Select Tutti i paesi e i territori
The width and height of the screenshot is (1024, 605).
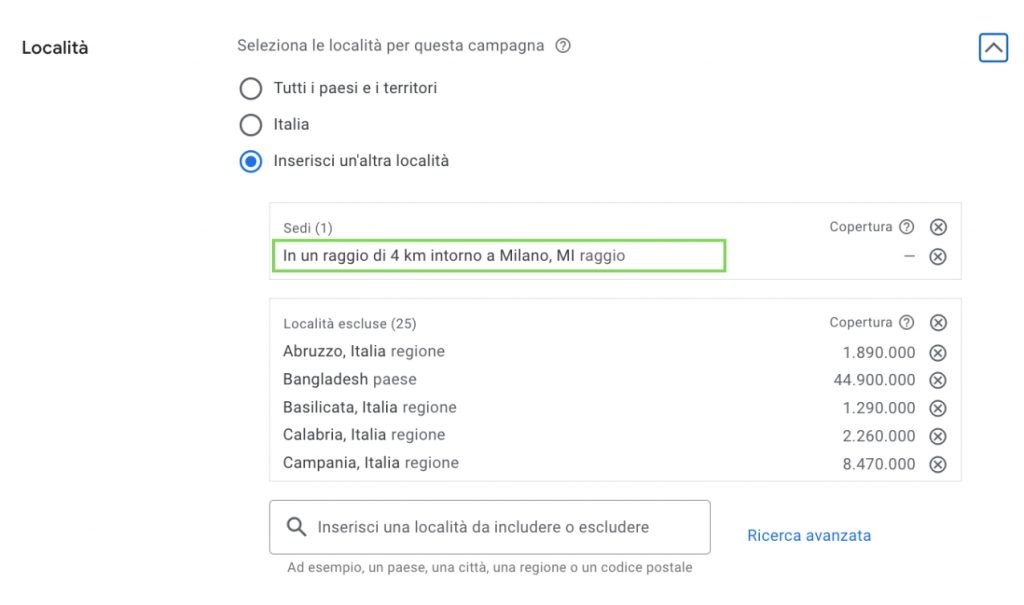pos(251,88)
